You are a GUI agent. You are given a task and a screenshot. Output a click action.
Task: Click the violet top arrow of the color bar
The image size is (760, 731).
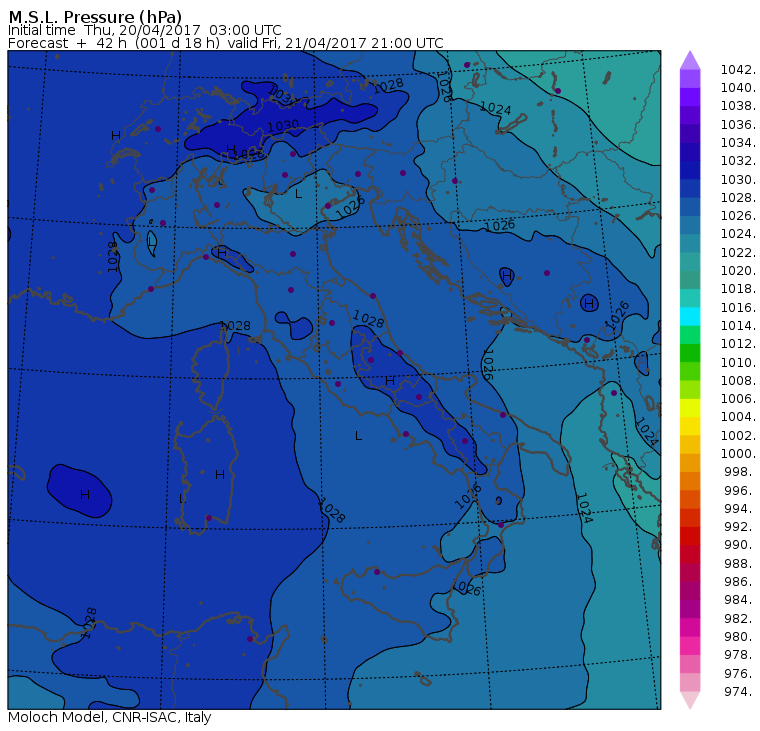[690, 60]
